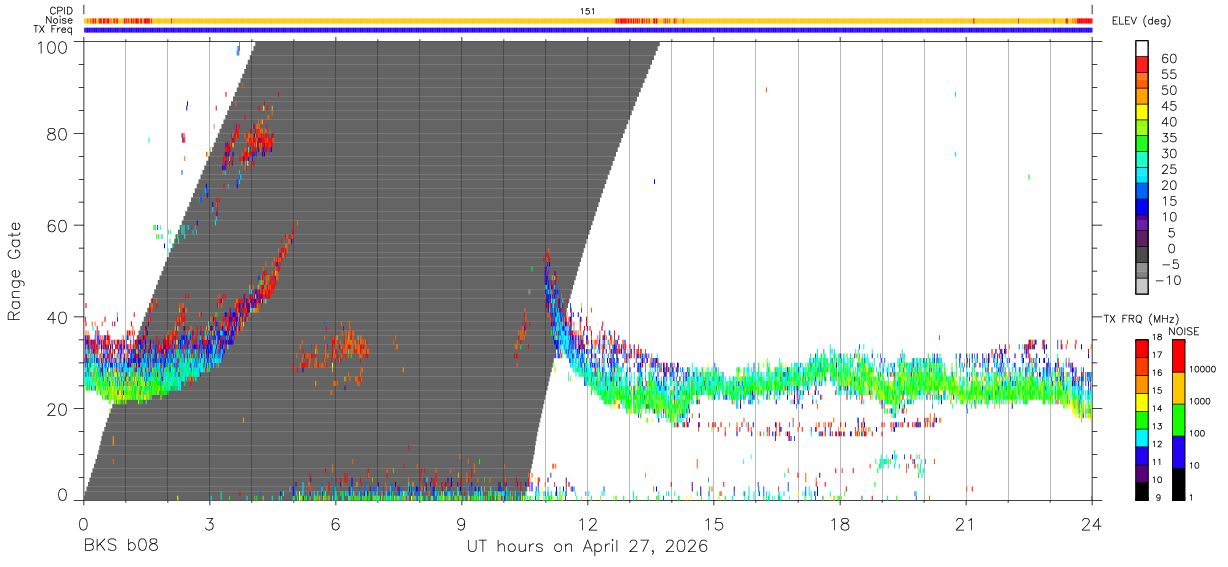Click the 45 label on ELEV scale
This screenshot has width=1228, height=567.
(1167, 106)
